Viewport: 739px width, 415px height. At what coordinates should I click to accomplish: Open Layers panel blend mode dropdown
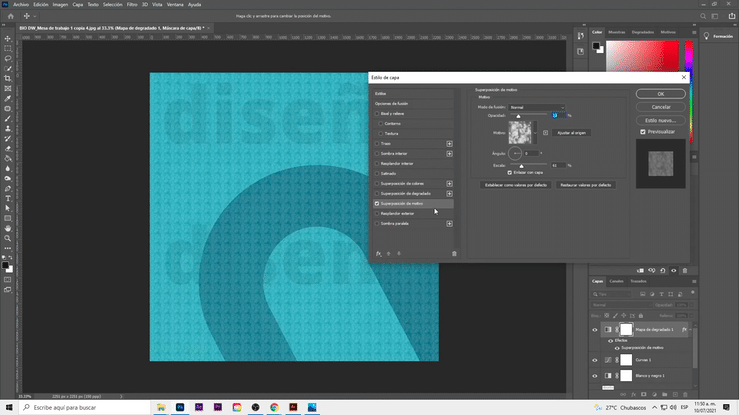pyautogui.click(x=622, y=305)
